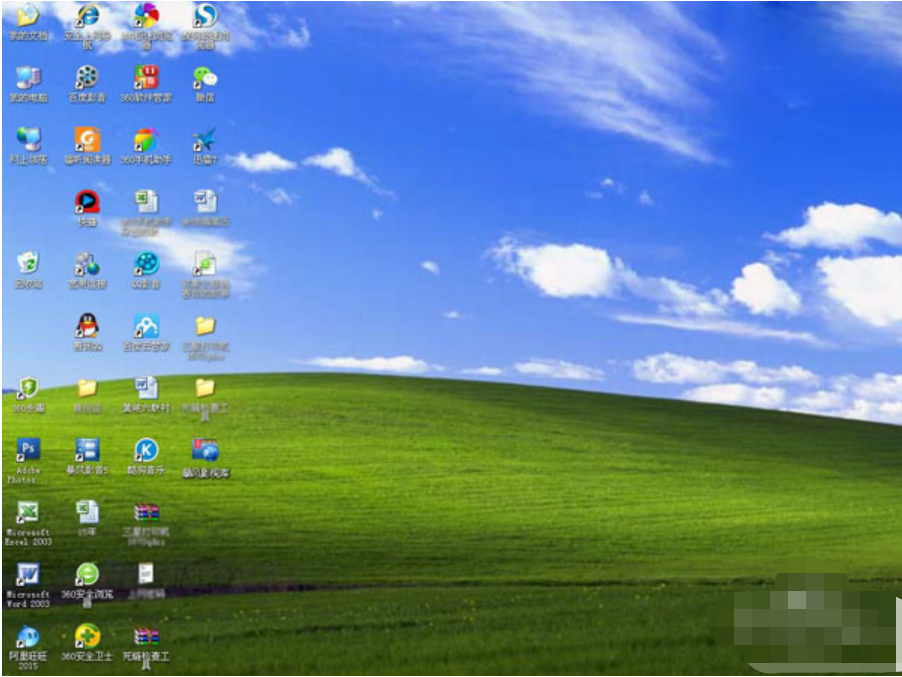Viewport: 902px width, 677px height.
Task: Select the Microsoft Word 2003 shortcut
Action: (x=28, y=575)
